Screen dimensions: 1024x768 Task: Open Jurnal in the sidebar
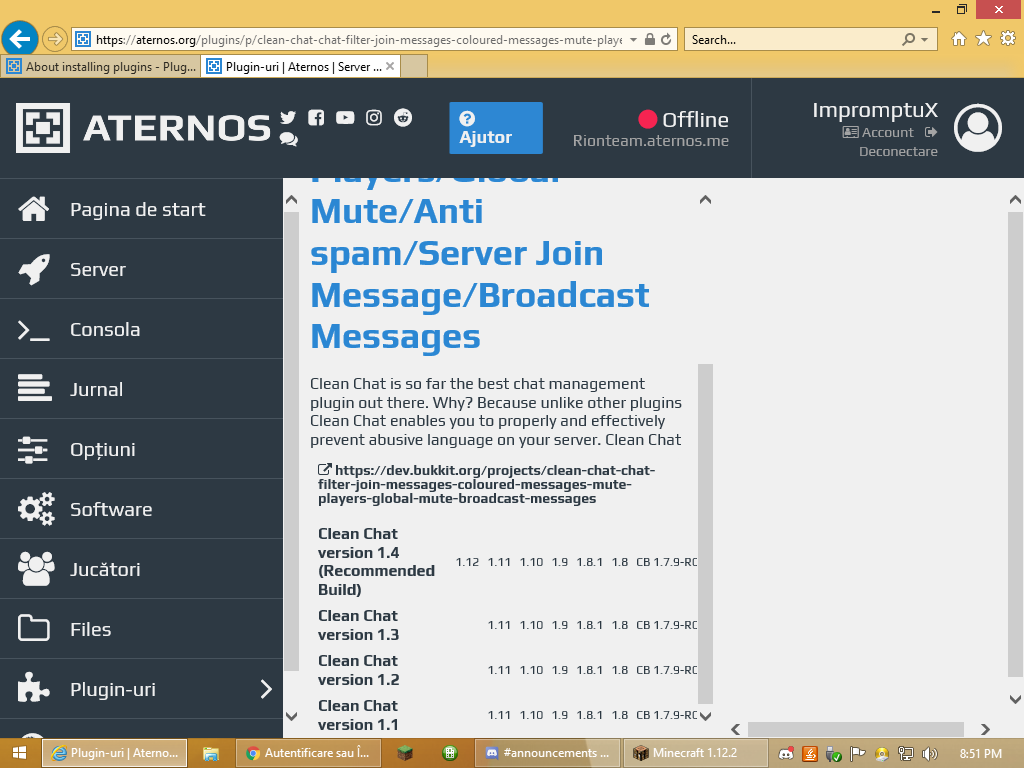coord(141,389)
